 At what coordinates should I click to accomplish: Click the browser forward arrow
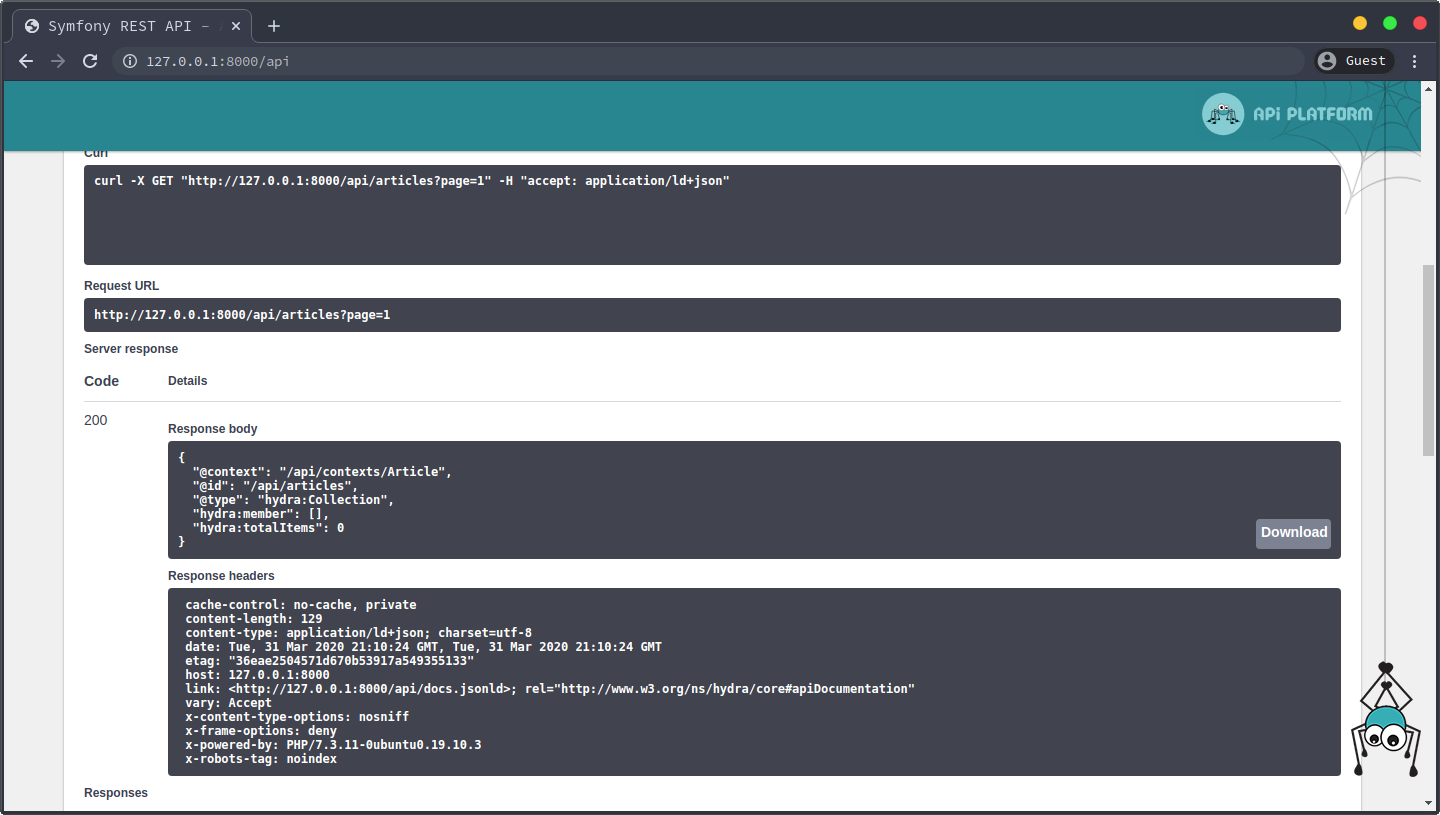tap(58, 61)
